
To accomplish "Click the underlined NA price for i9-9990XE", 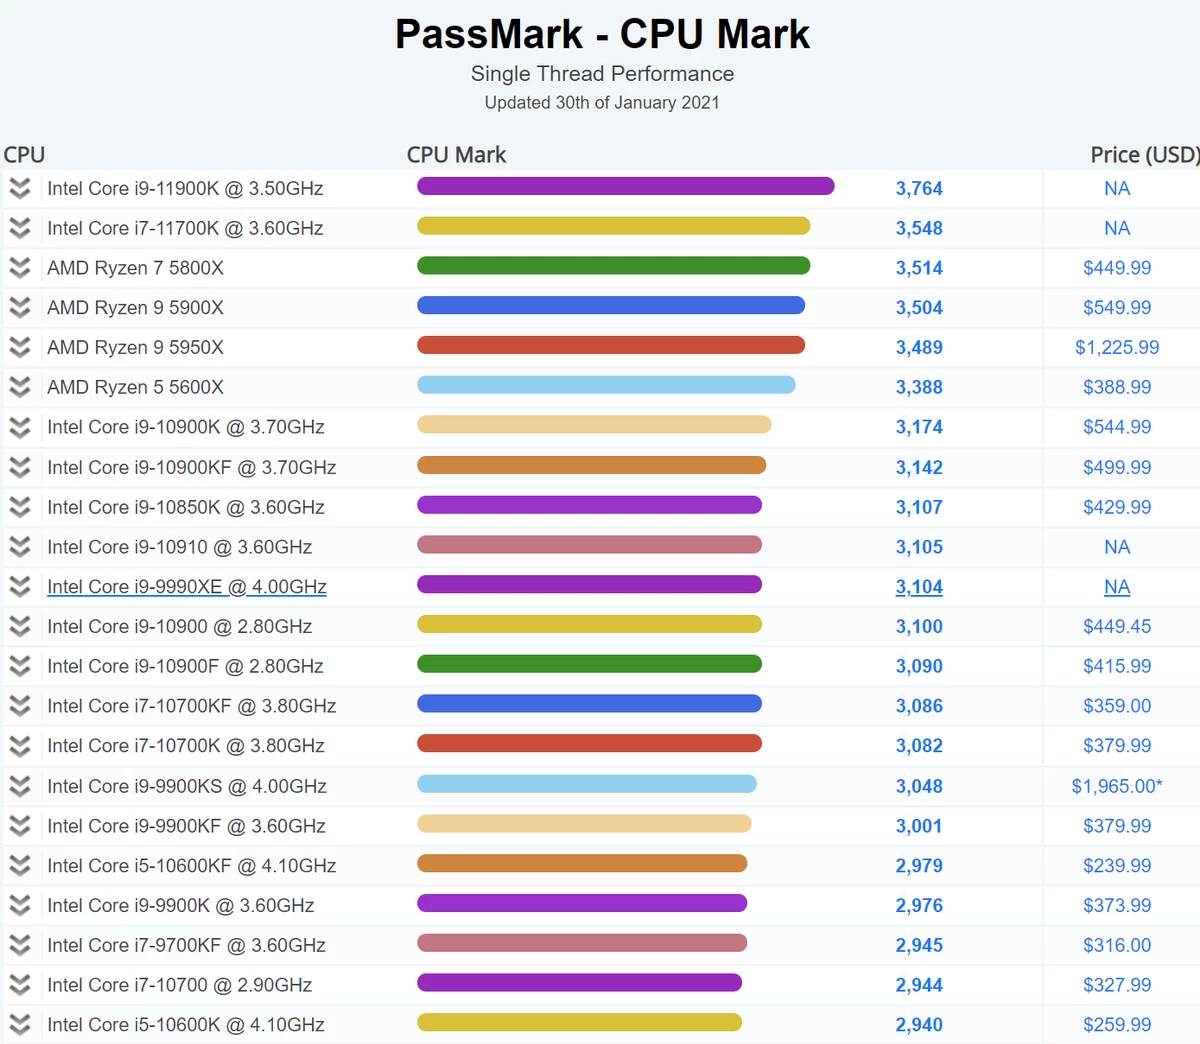I will click(1117, 587).
